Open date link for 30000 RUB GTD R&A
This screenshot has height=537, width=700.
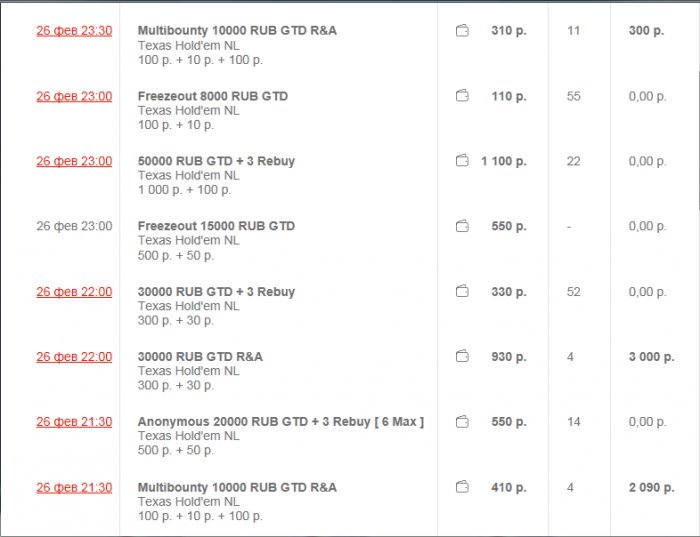tap(74, 357)
